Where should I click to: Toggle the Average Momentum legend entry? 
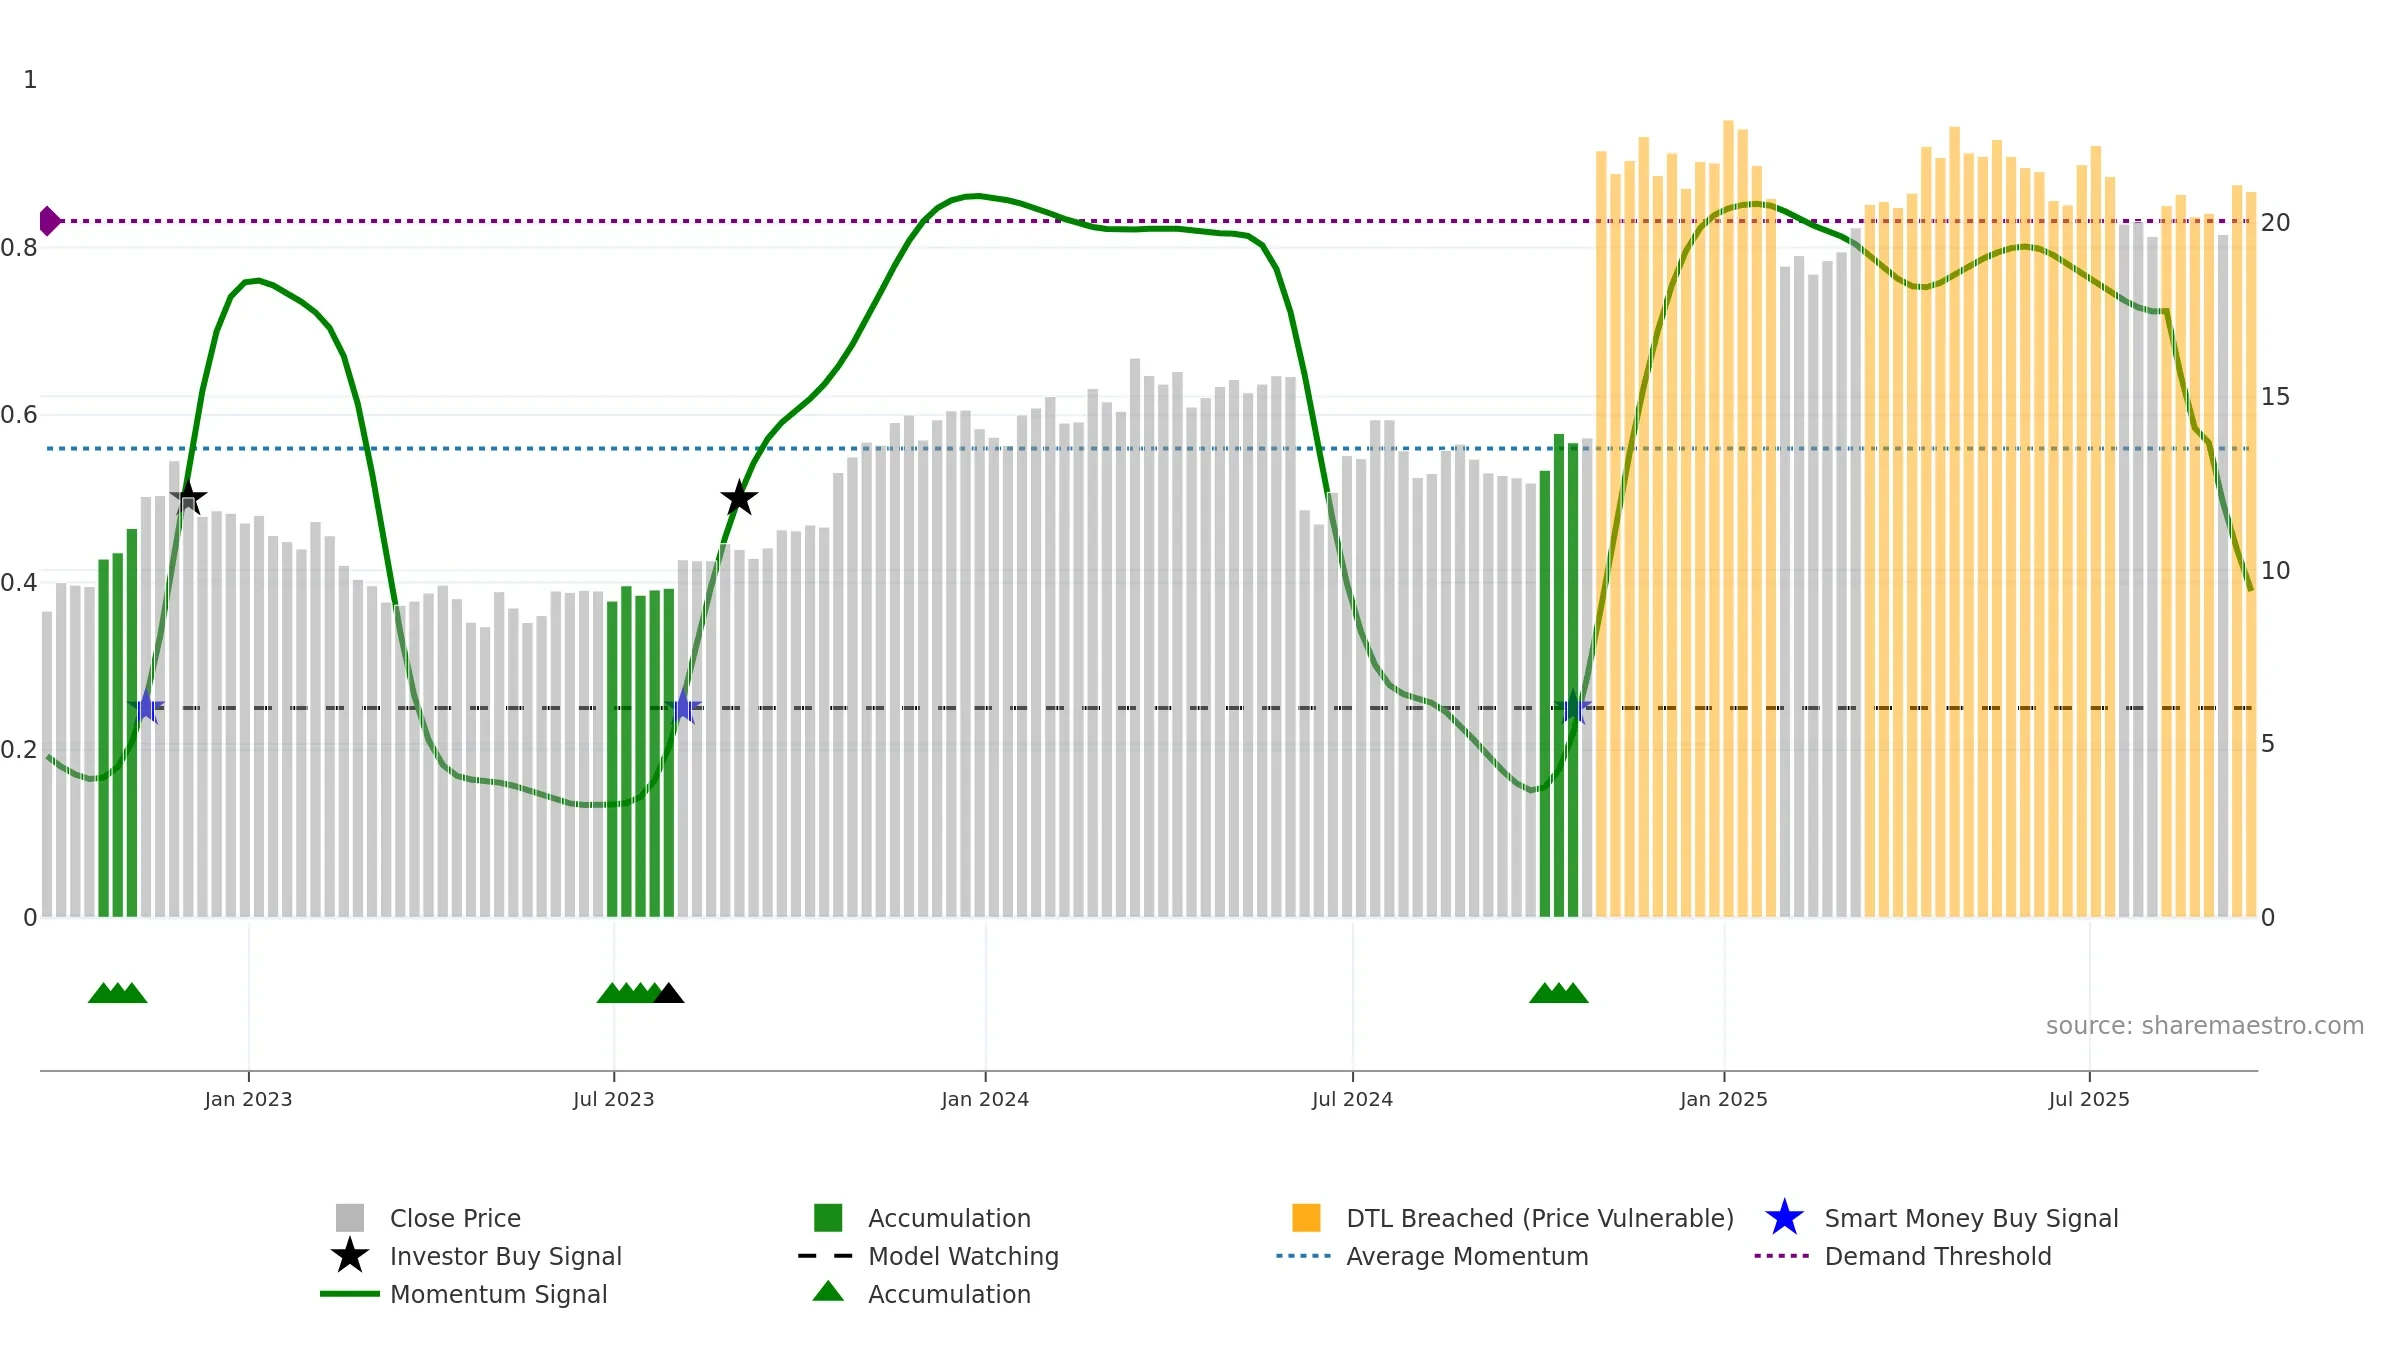tap(1433, 1256)
